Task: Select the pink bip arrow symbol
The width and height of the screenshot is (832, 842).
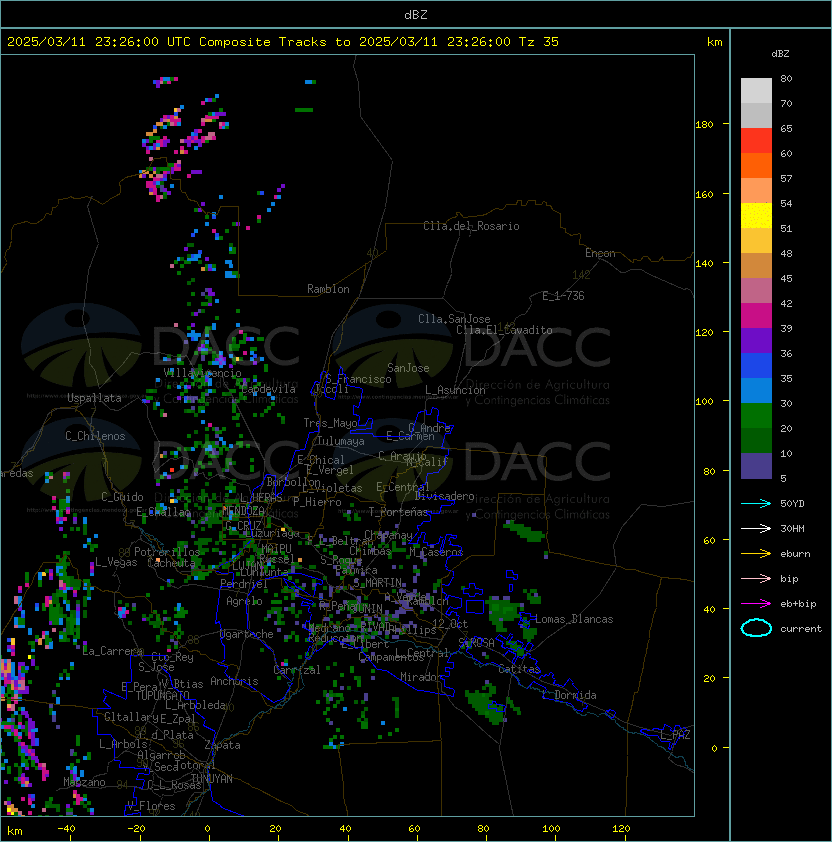Action: click(x=756, y=579)
